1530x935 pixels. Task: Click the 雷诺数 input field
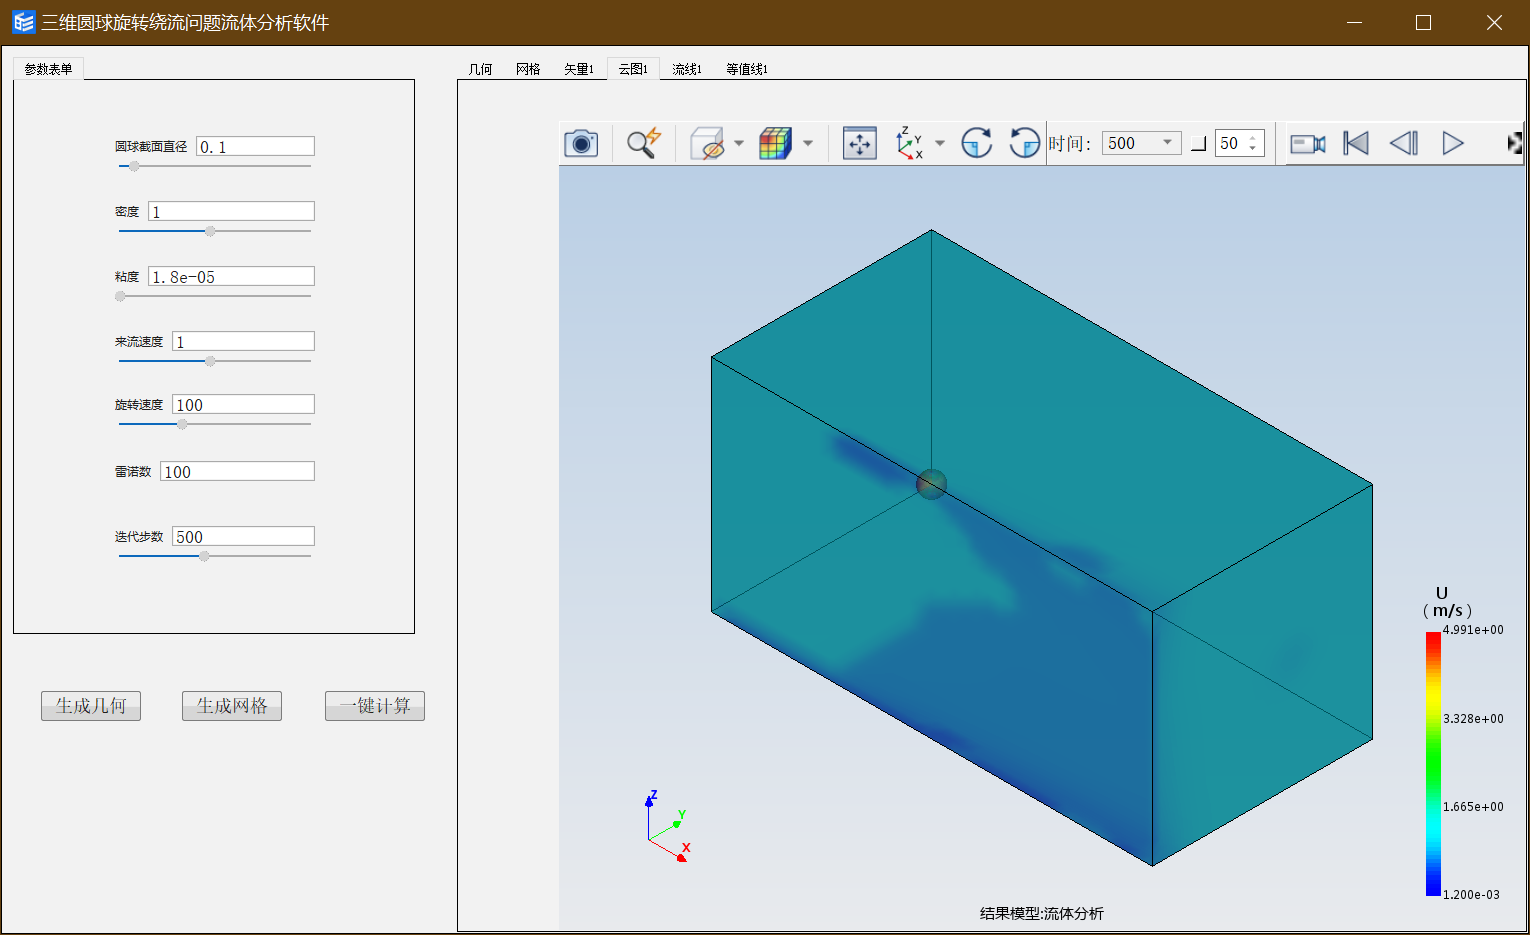[237, 471]
